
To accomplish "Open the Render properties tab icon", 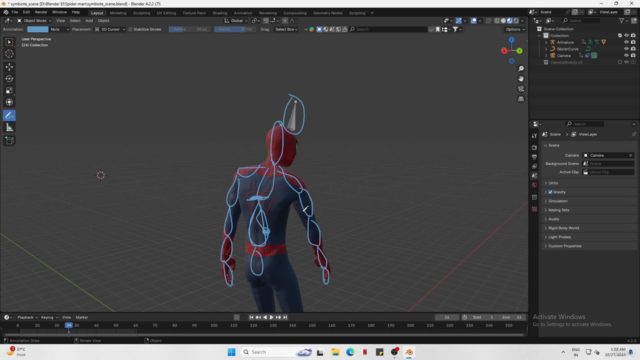I will 534,147.
